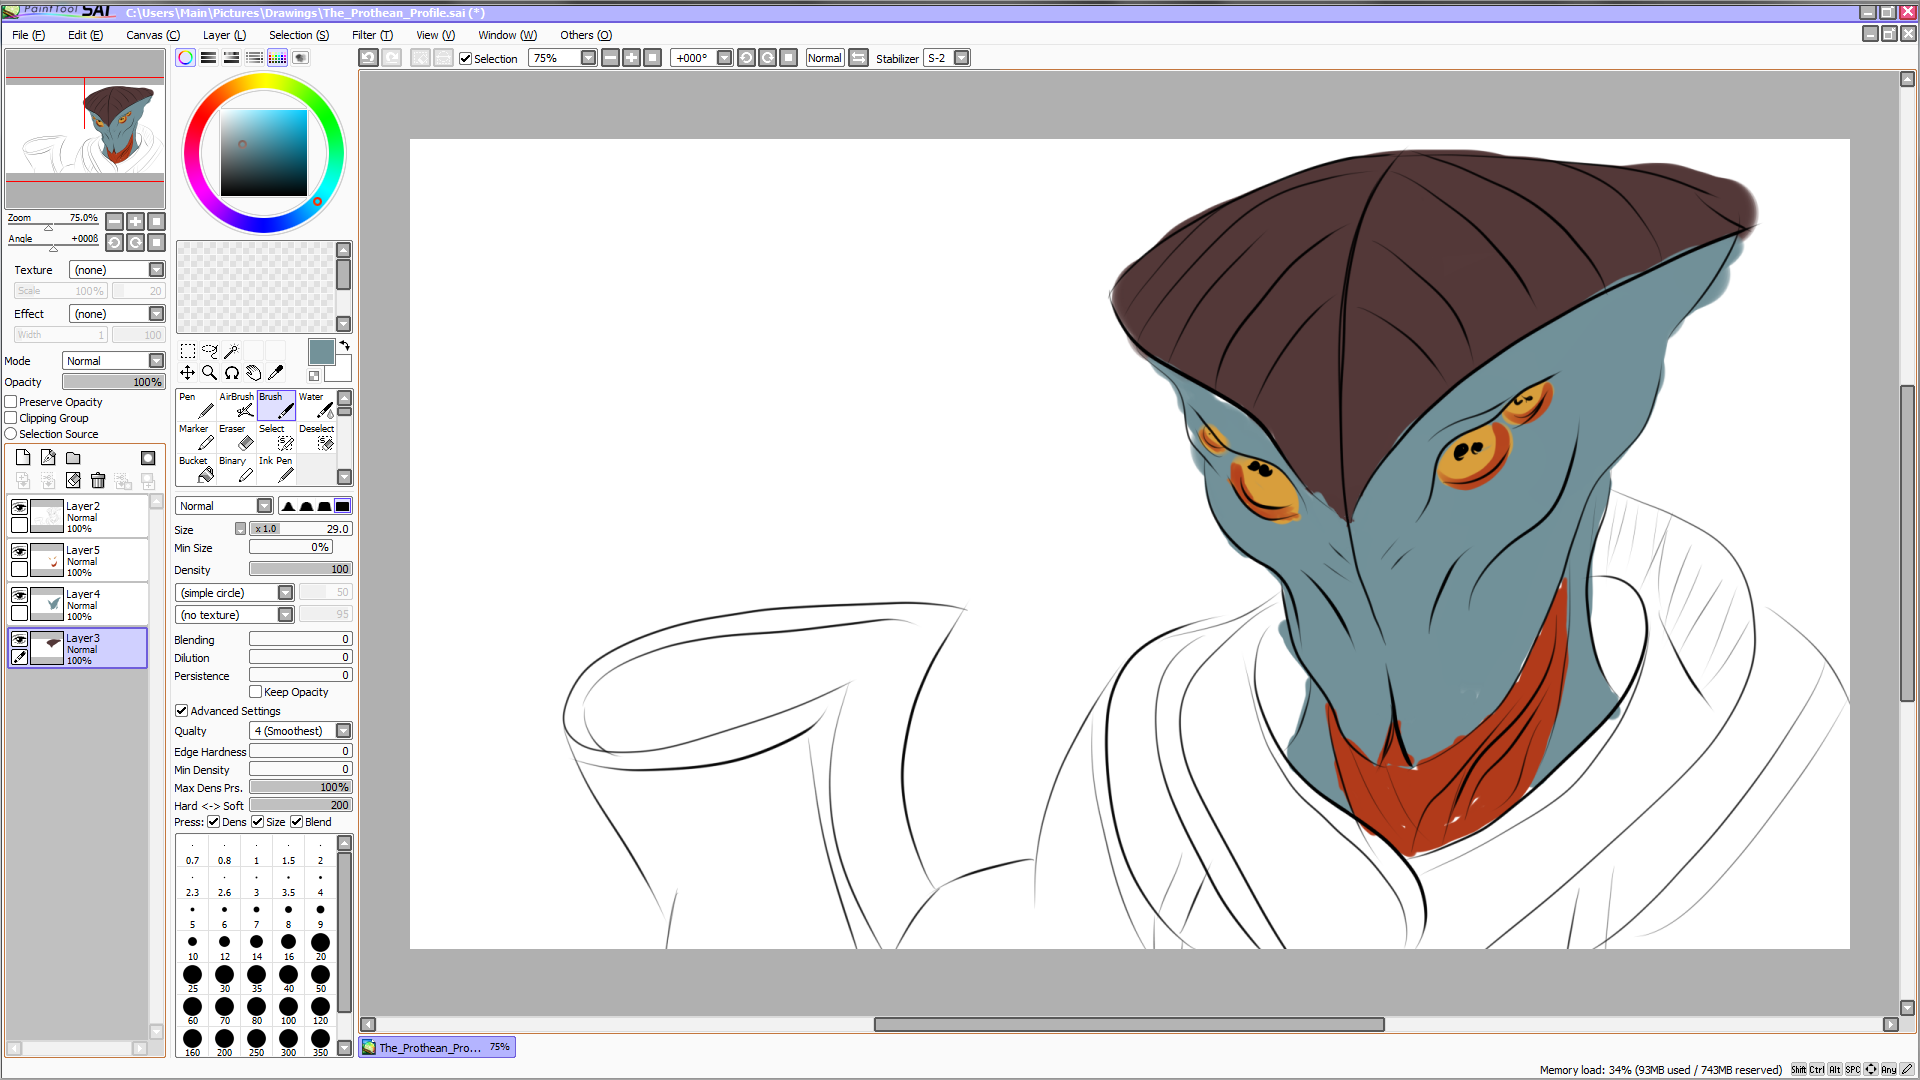
Task: Pick the eyedropper color picker tool
Action: click(x=275, y=373)
